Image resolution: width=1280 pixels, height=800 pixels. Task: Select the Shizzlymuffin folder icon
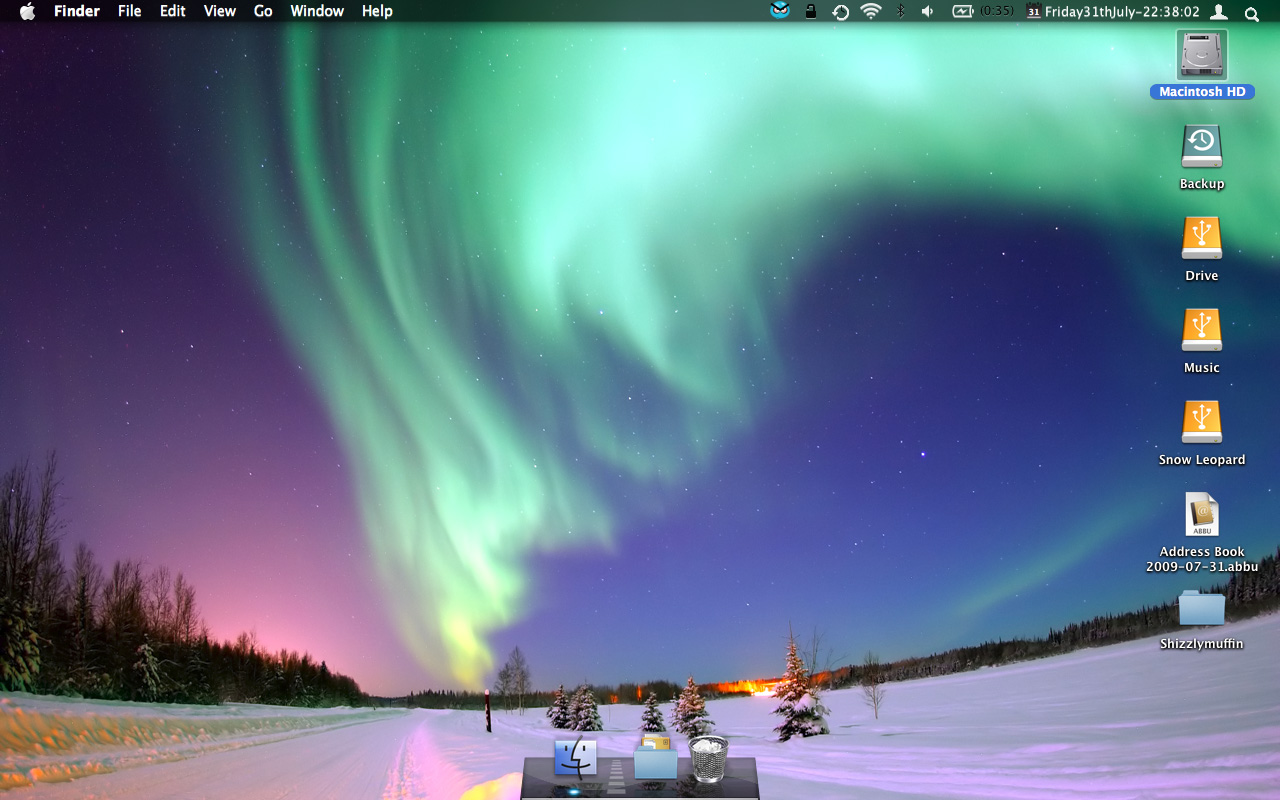[1202, 608]
